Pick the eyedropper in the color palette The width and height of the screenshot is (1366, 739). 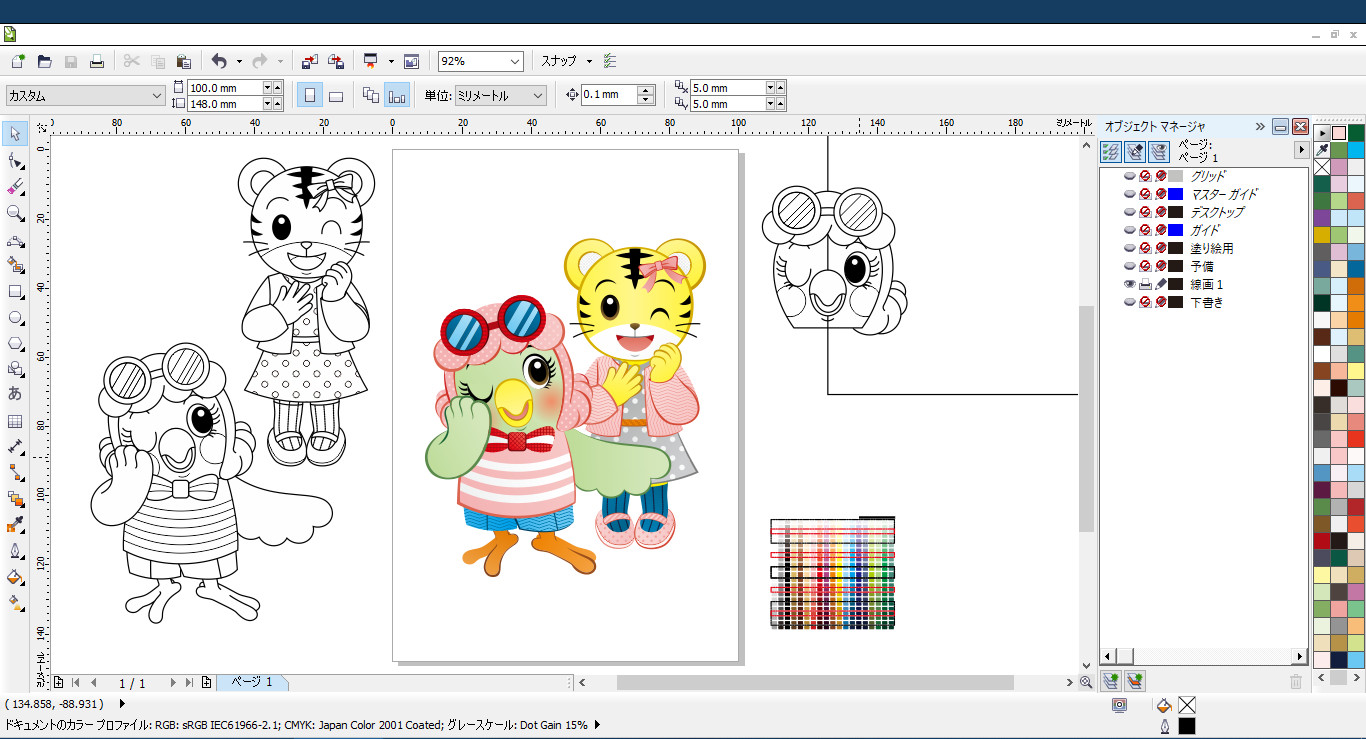click(1322, 150)
